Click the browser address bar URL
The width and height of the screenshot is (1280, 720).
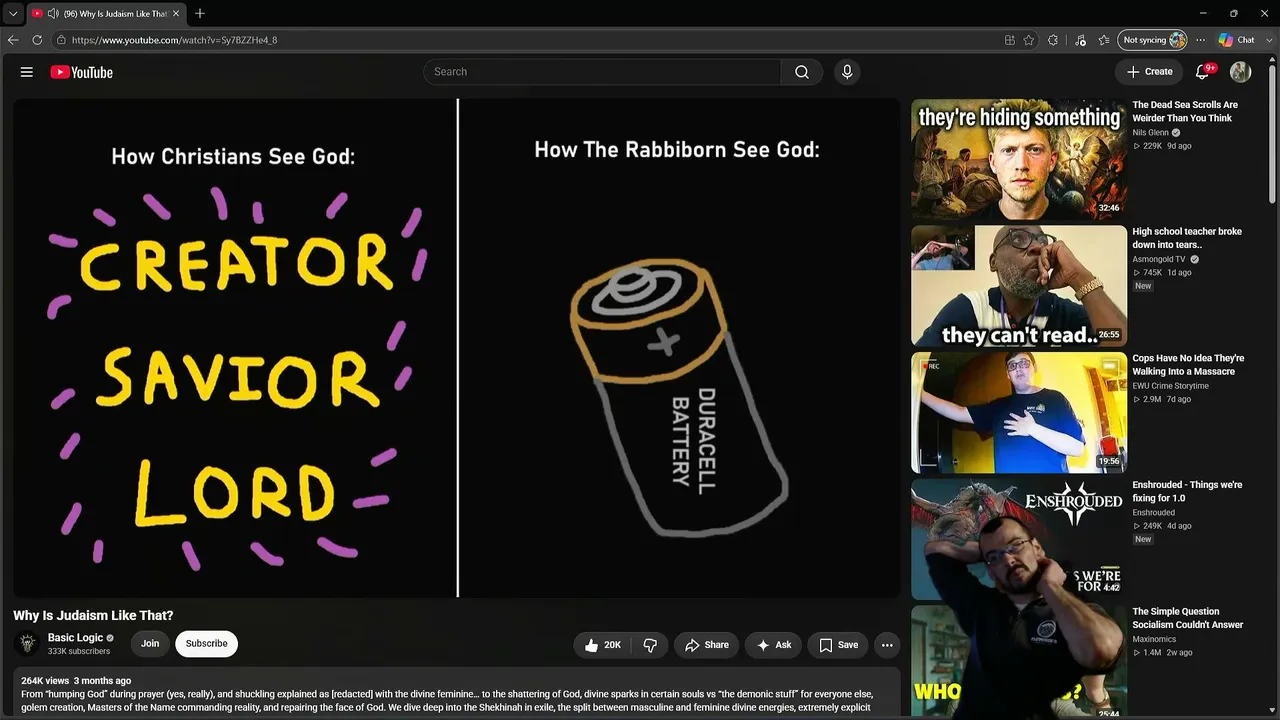[x=174, y=40]
